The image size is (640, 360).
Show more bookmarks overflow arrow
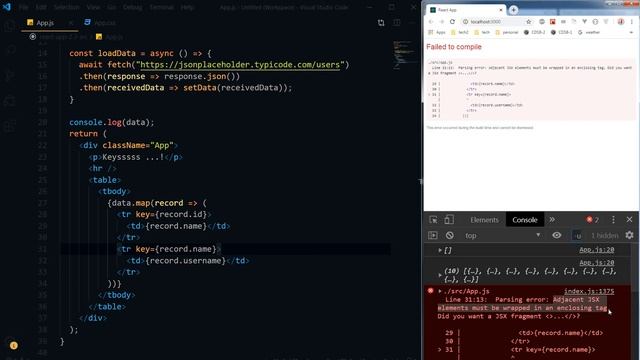631,32
